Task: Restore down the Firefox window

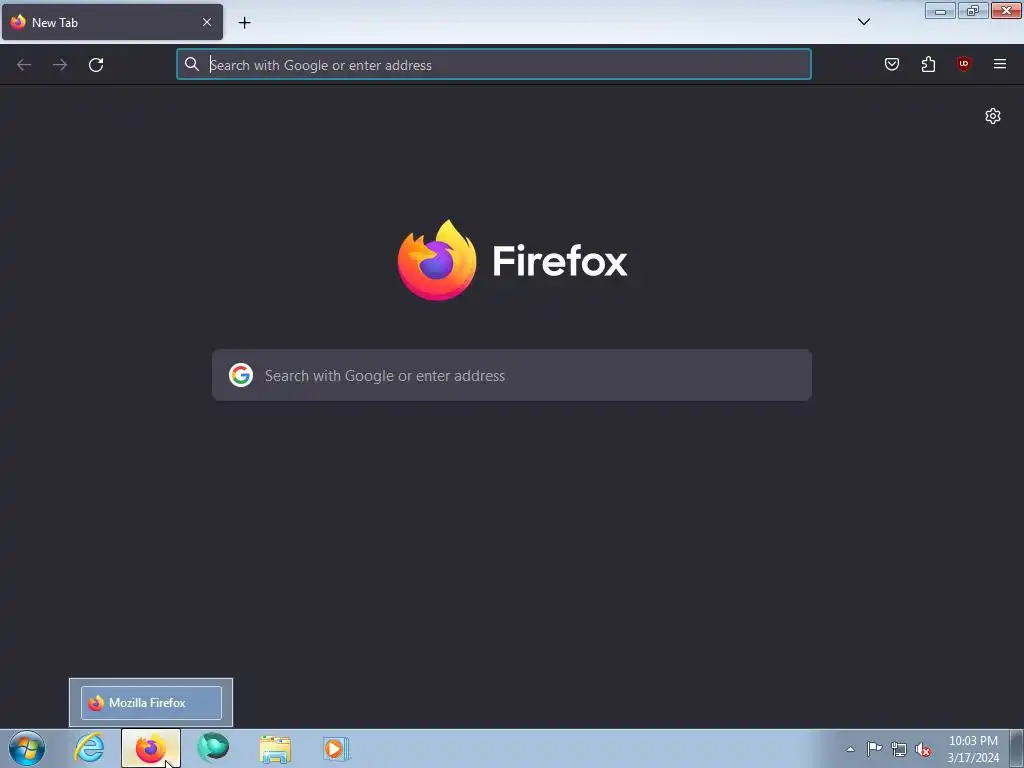Action: click(x=973, y=11)
